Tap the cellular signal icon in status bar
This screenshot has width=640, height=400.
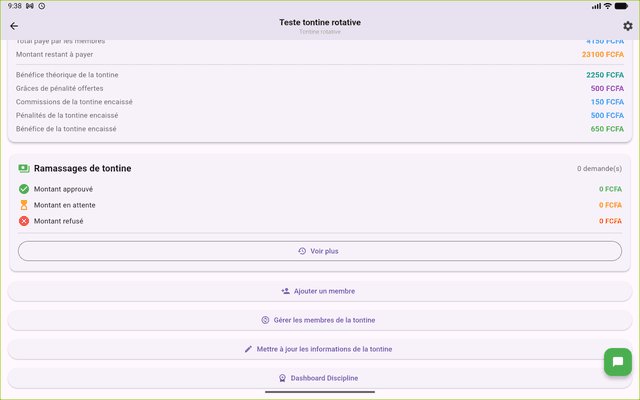(596, 6)
